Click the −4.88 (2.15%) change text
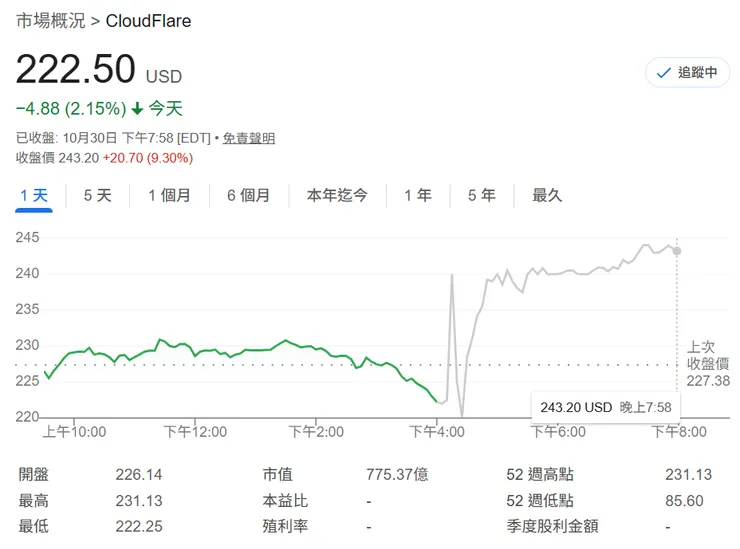 pos(71,109)
